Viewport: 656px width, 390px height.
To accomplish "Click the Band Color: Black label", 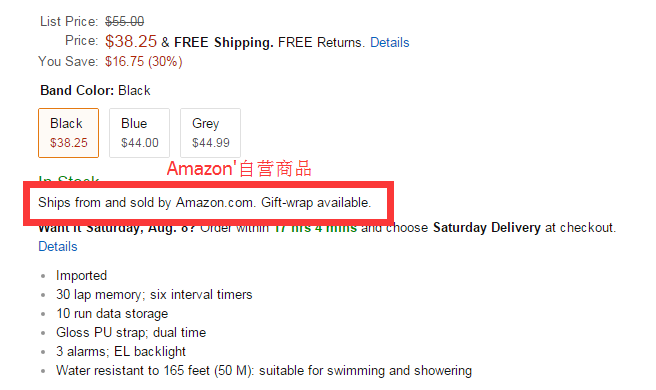I will click(x=95, y=90).
